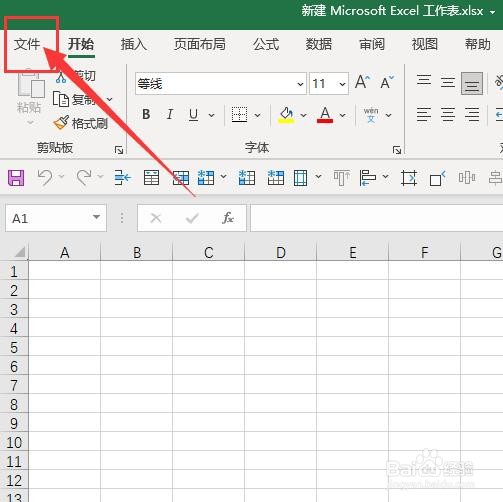
Task: Apply the red font color A
Action: [325, 115]
